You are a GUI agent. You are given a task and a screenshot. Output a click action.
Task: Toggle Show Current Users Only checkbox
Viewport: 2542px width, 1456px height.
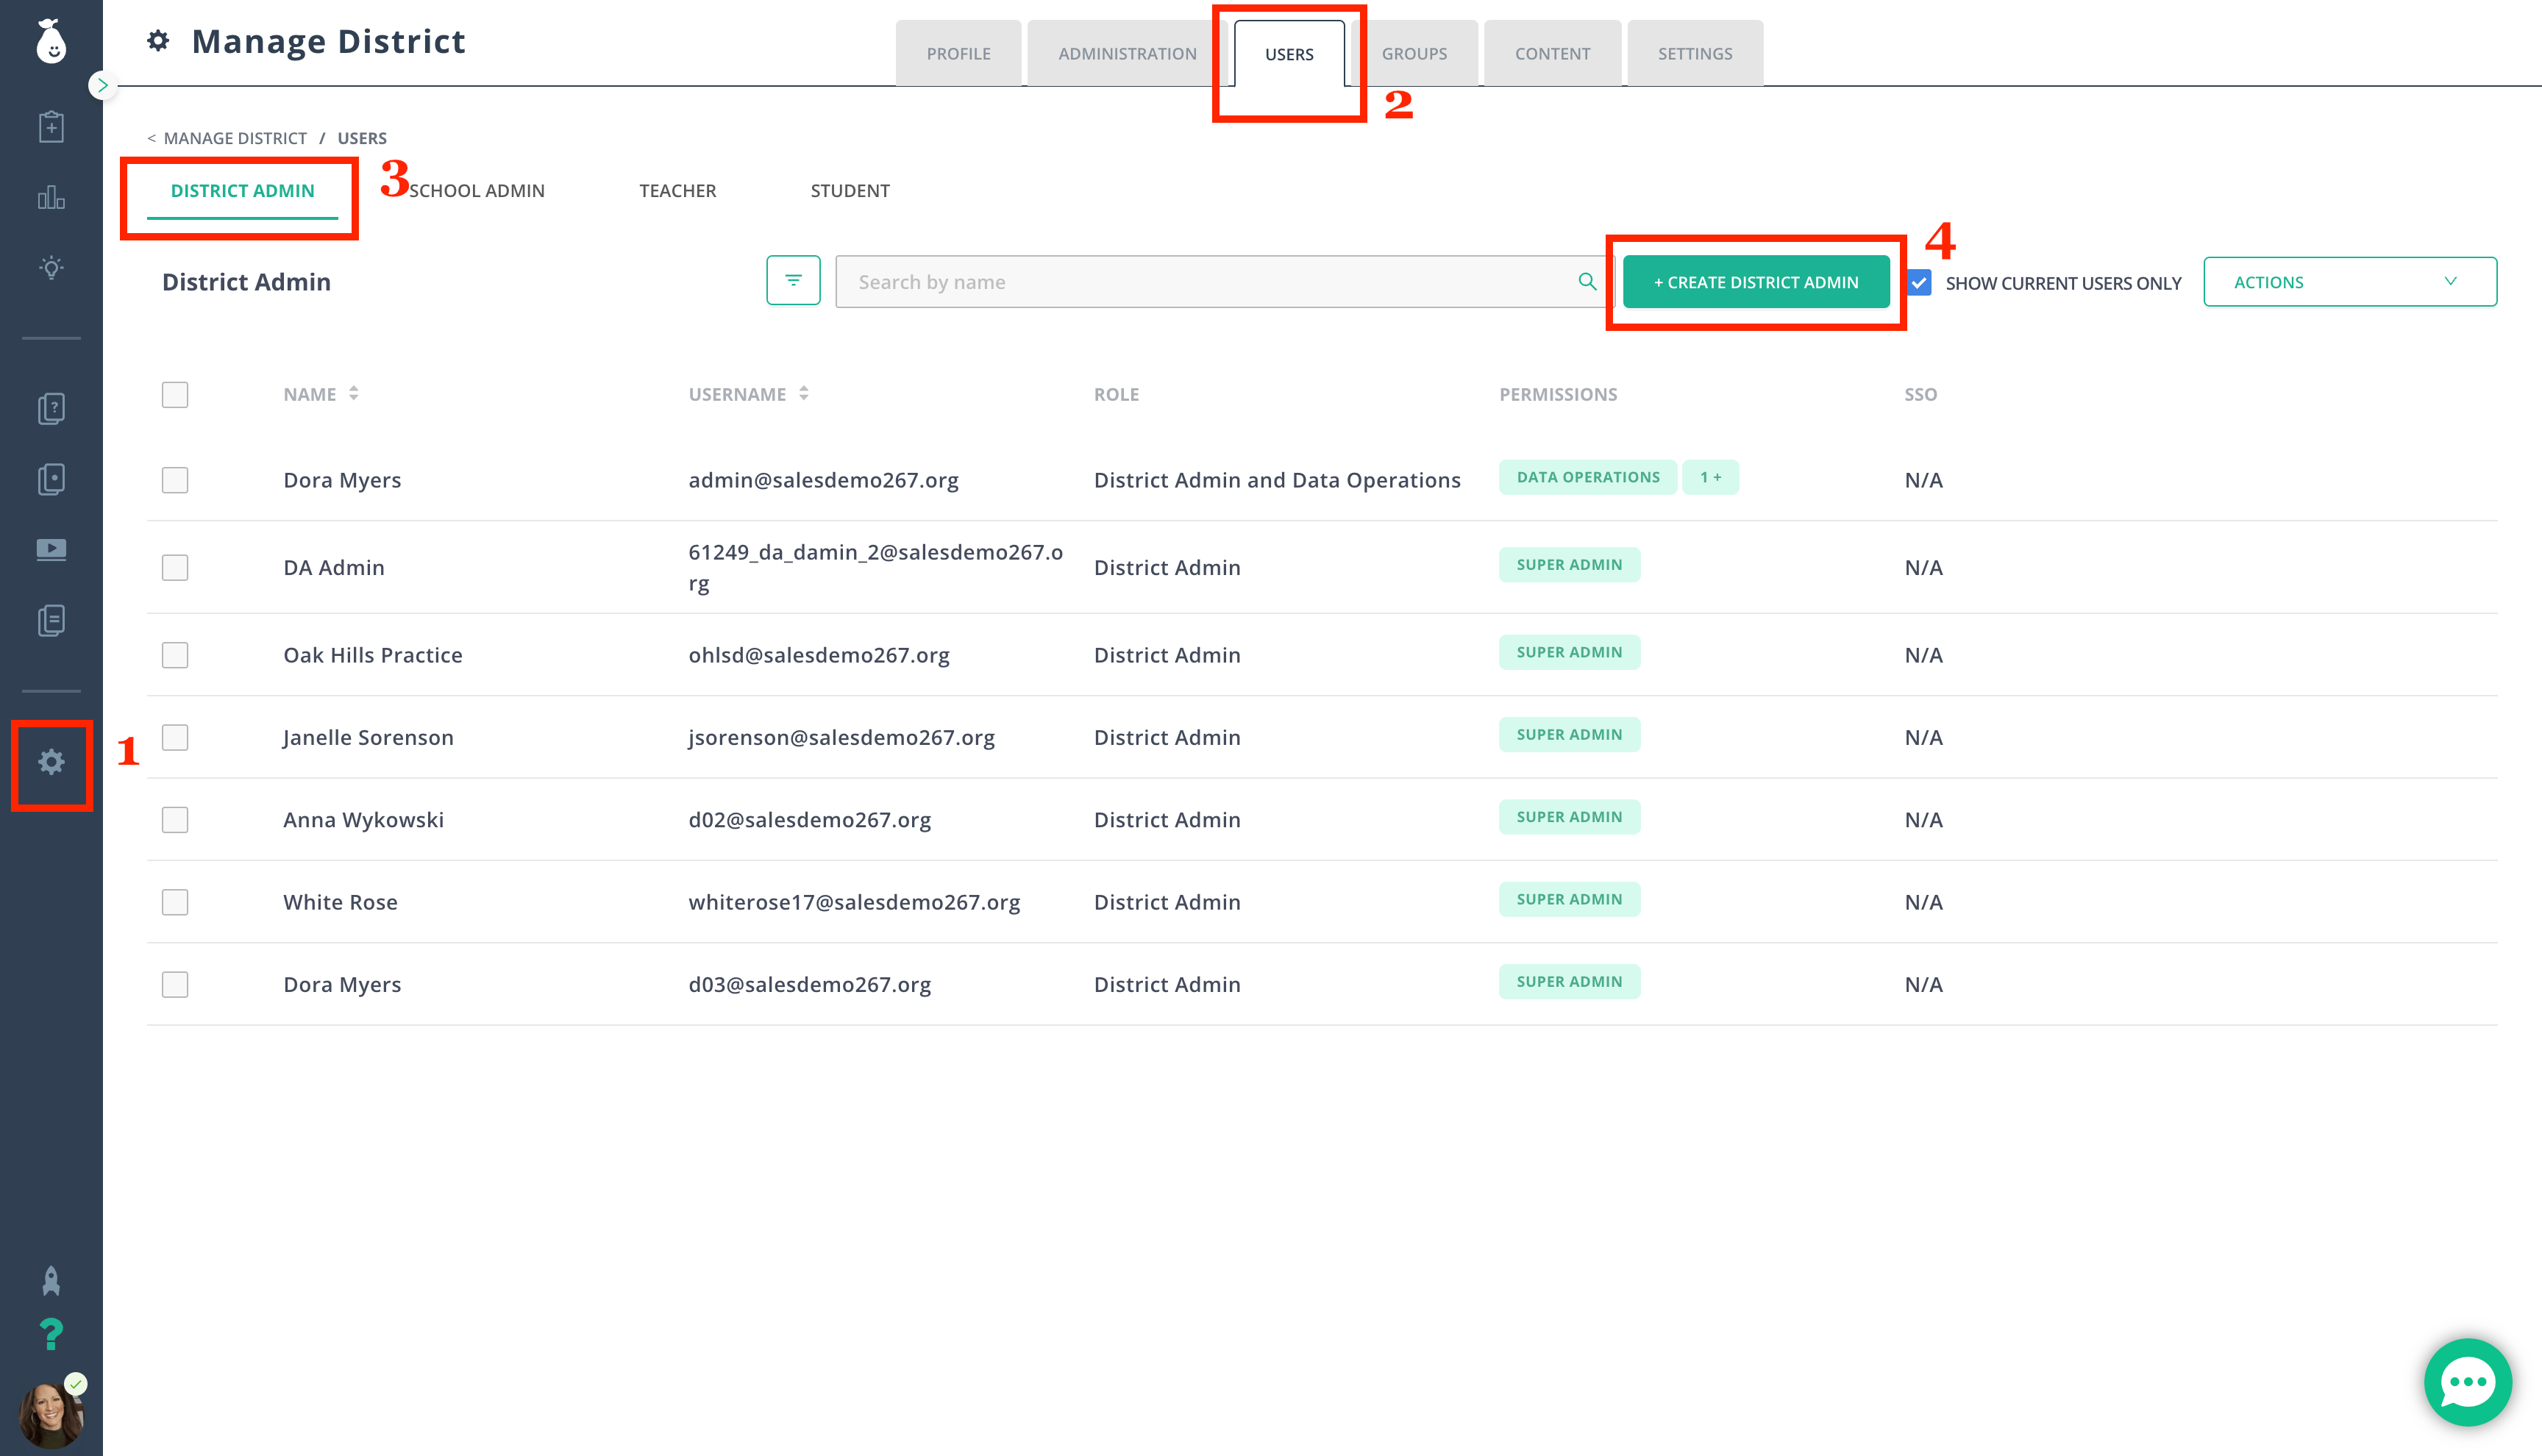(1919, 283)
